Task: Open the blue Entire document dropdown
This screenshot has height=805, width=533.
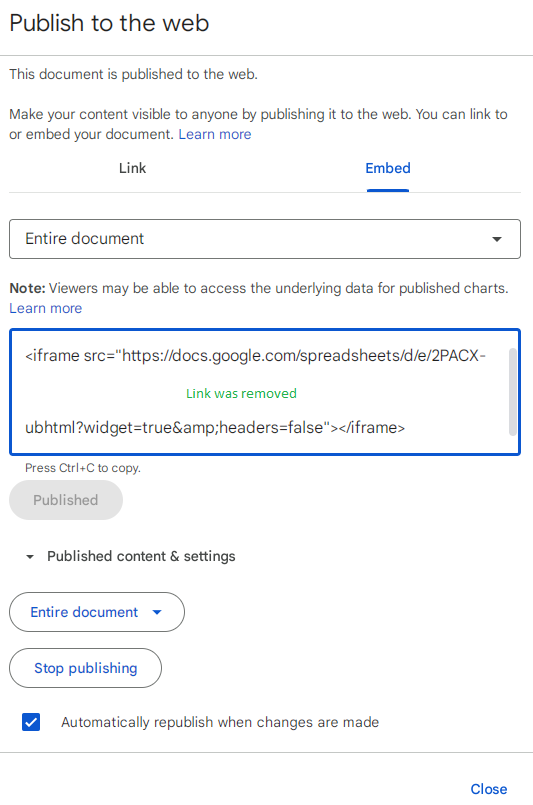Action: tap(97, 612)
